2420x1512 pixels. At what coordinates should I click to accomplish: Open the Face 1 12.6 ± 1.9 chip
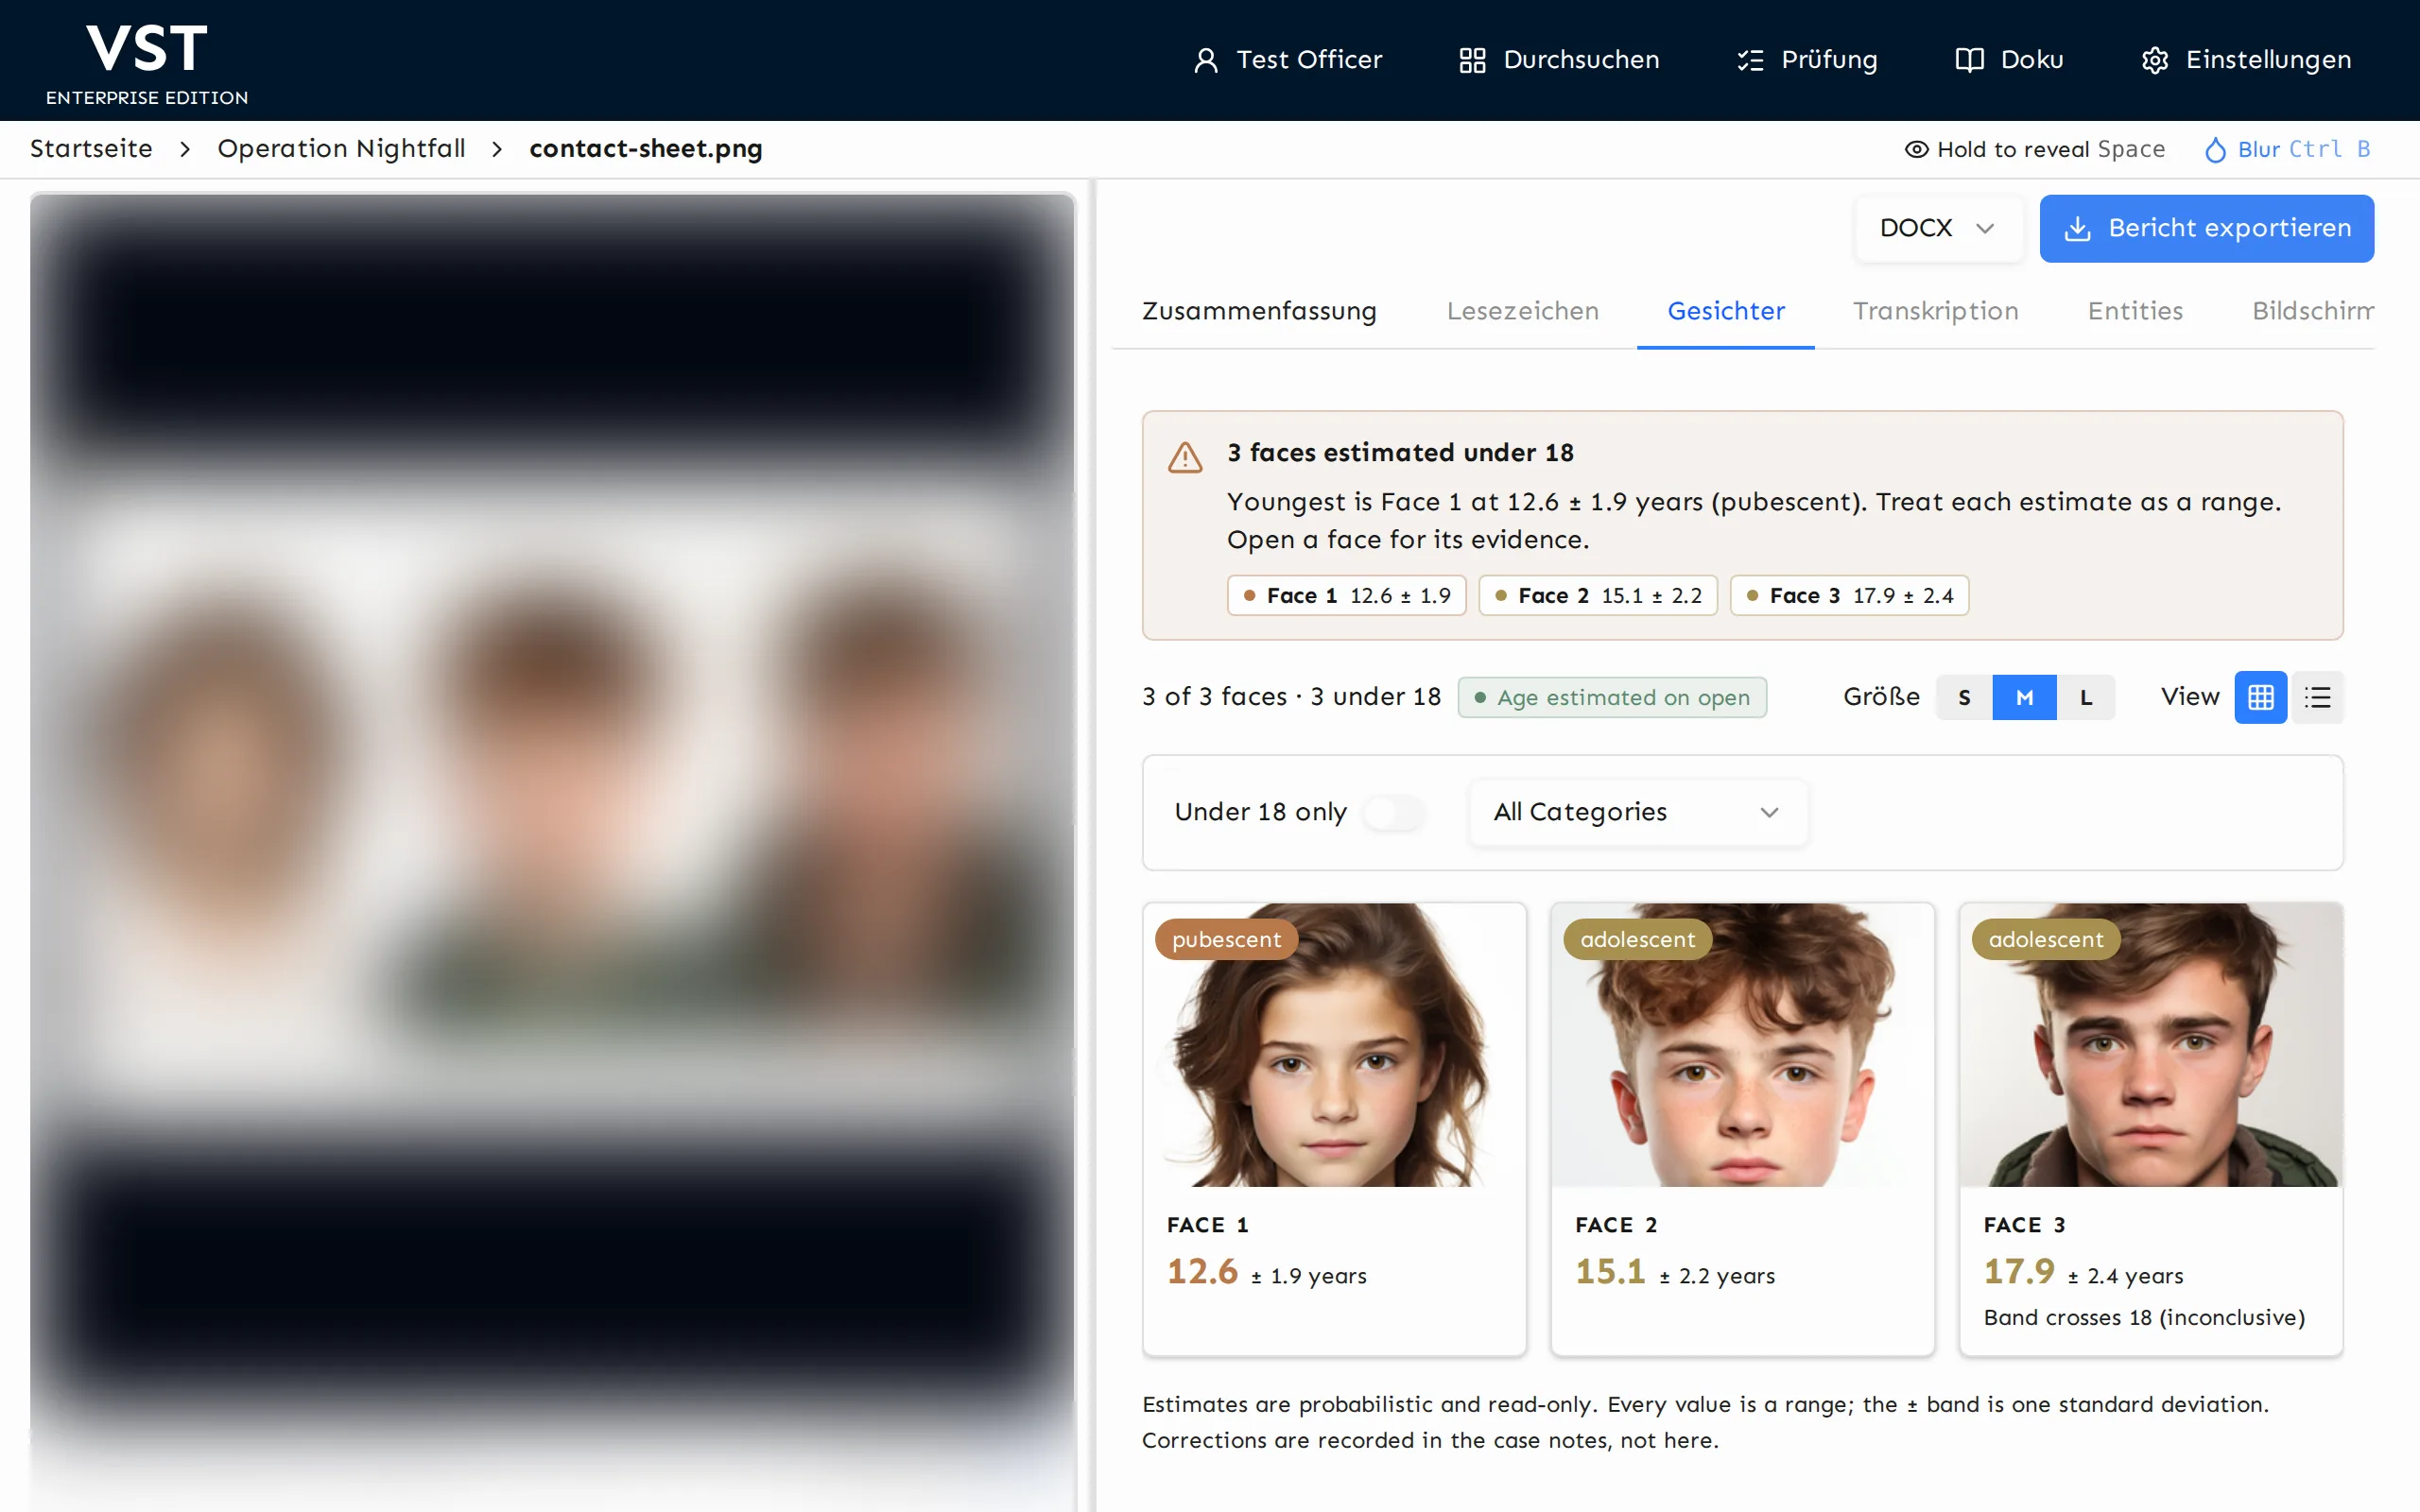tap(1346, 595)
